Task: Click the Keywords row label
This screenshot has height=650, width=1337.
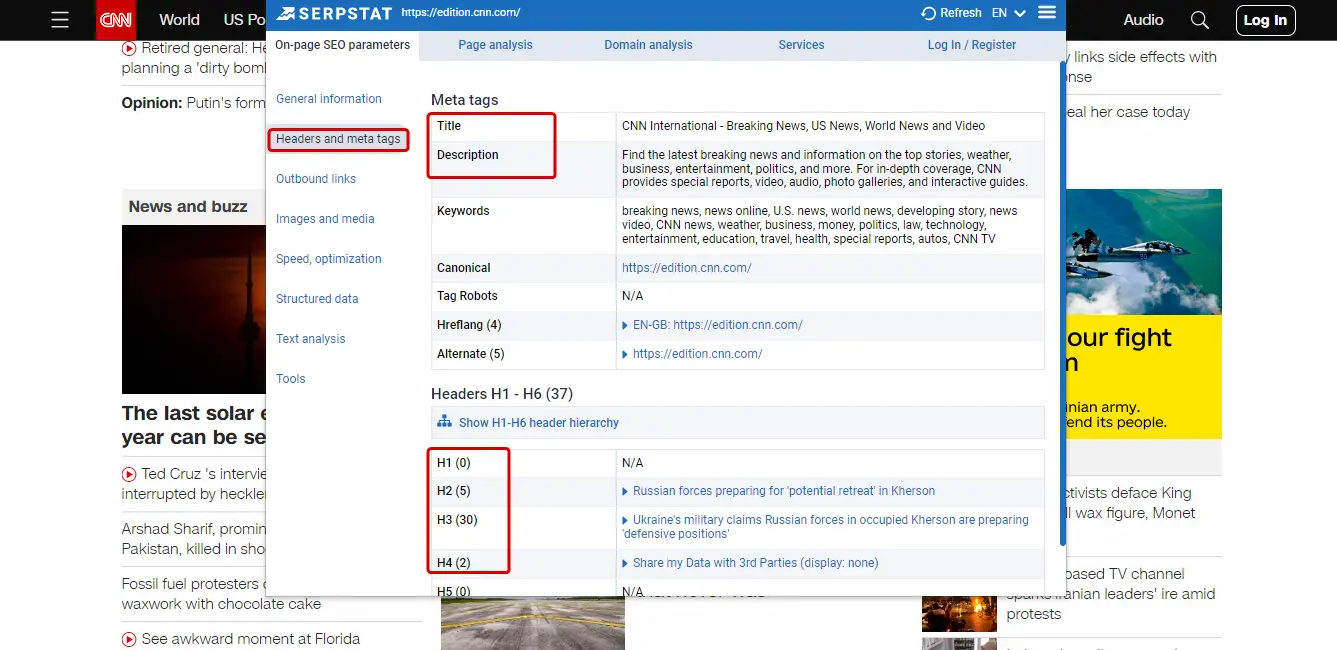Action: (x=463, y=211)
